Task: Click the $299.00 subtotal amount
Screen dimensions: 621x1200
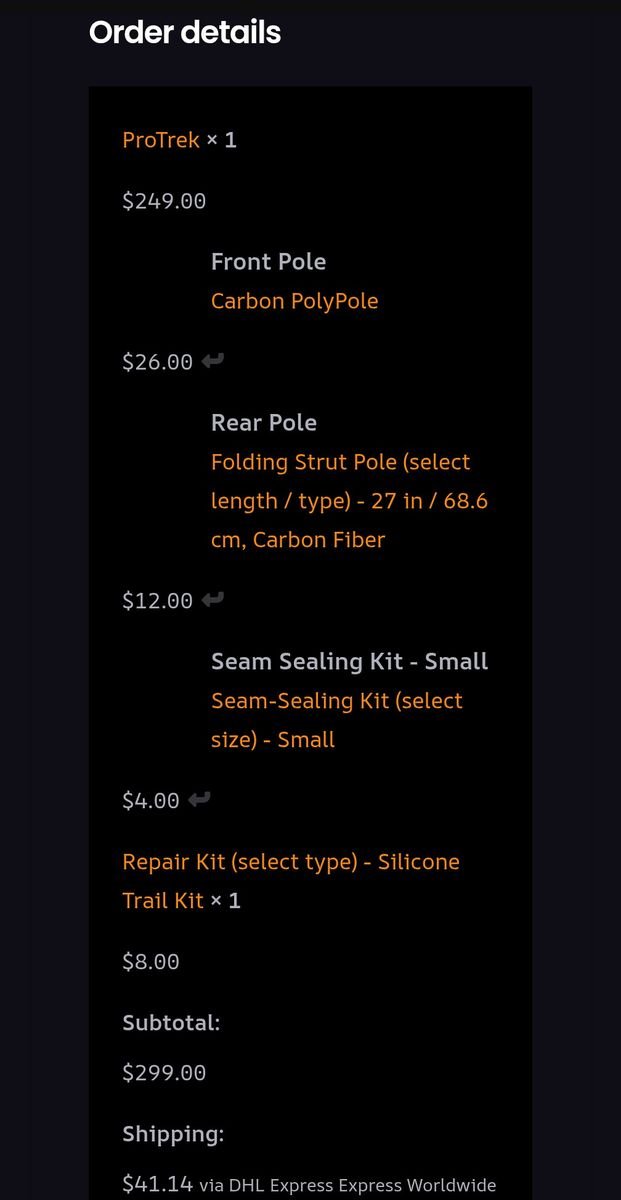Action: pyautogui.click(x=164, y=1073)
